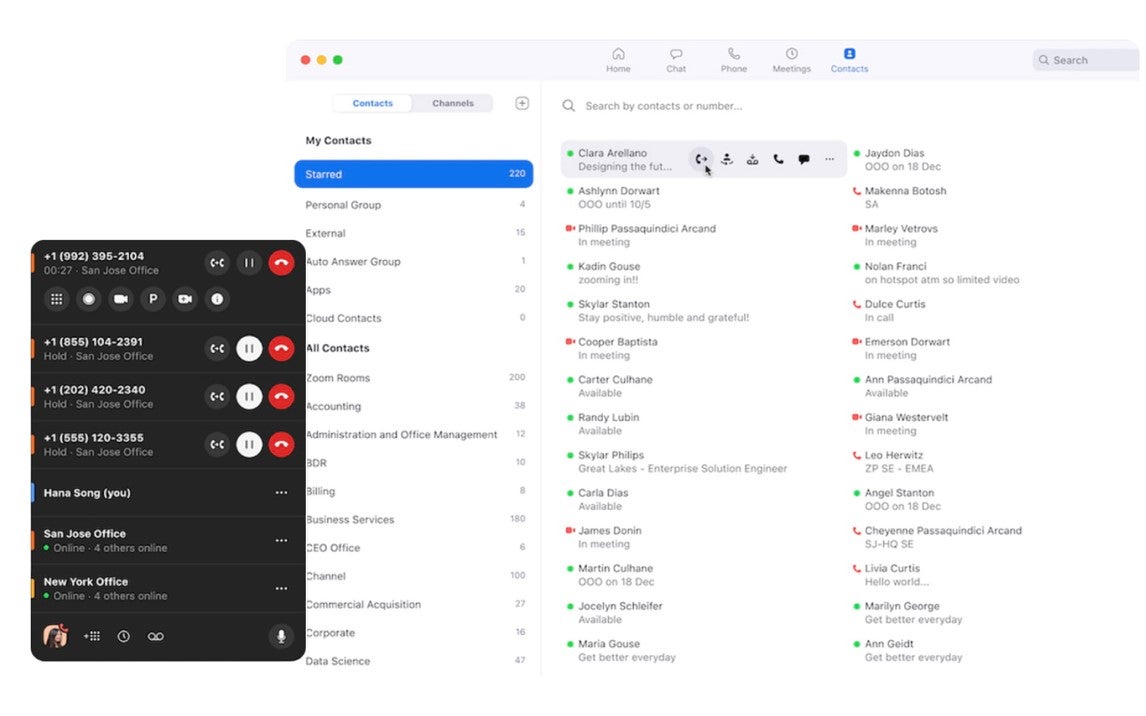
Task: Switch to the Channels segment
Action: click(x=452, y=103)
